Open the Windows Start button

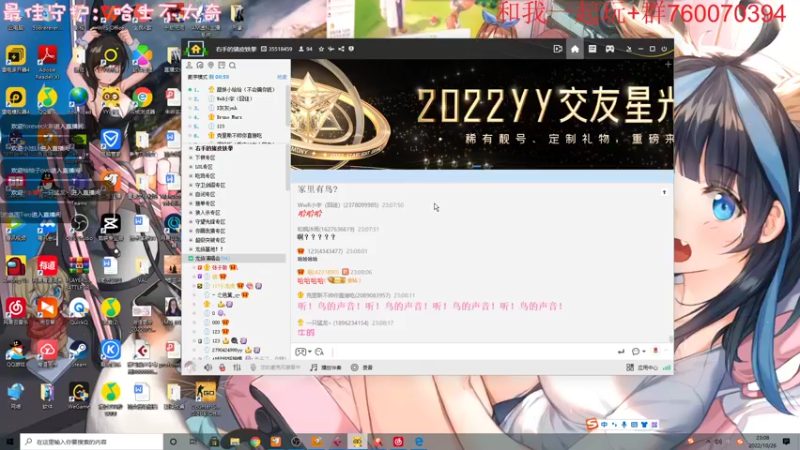(x=10, y=441)
